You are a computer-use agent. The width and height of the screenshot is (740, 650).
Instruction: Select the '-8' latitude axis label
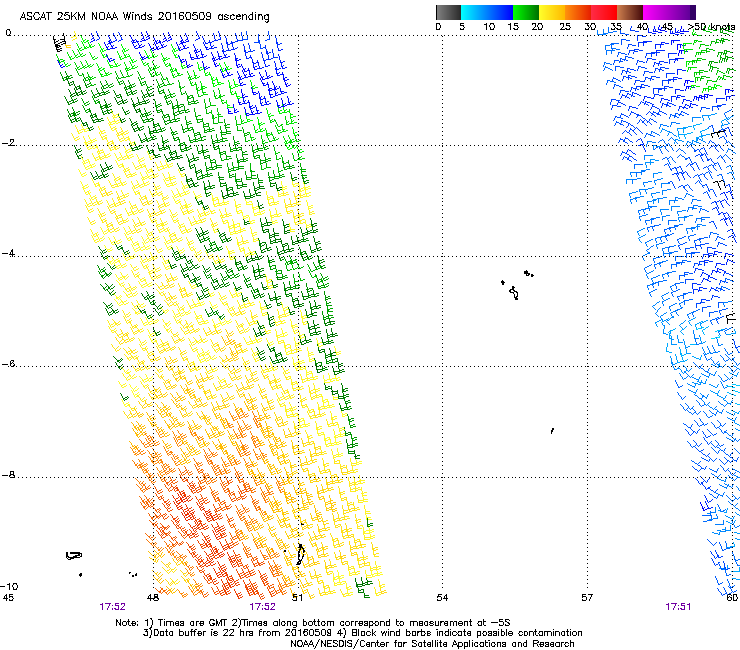[x=10, y=475]
